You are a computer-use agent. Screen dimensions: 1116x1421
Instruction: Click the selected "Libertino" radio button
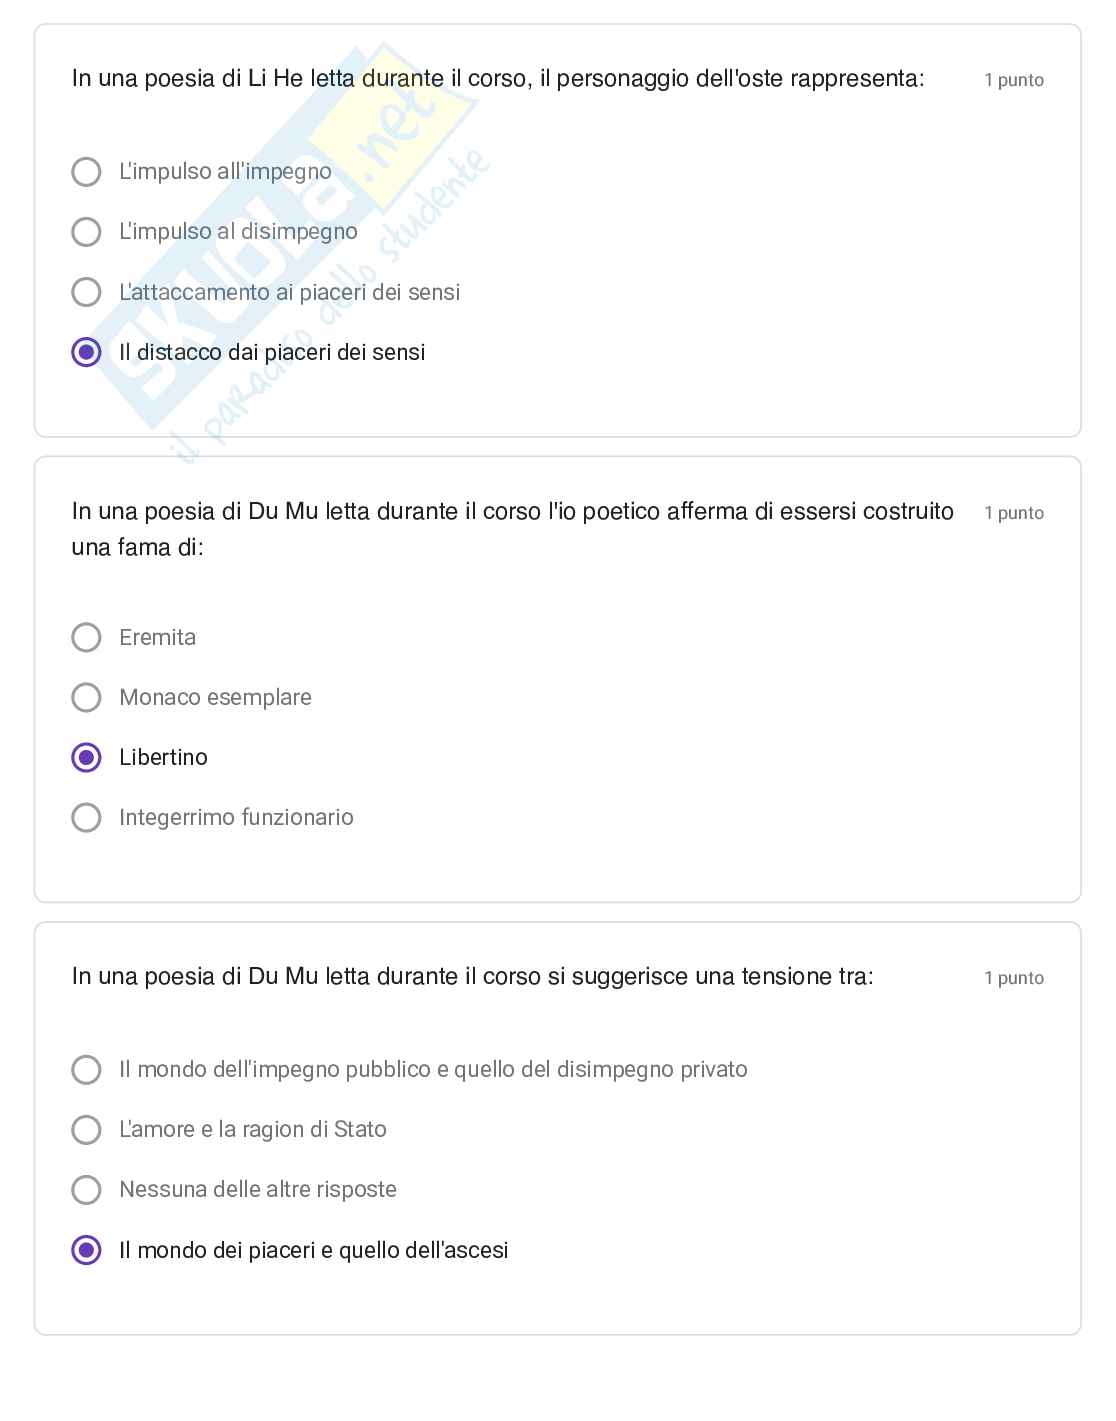87,757
